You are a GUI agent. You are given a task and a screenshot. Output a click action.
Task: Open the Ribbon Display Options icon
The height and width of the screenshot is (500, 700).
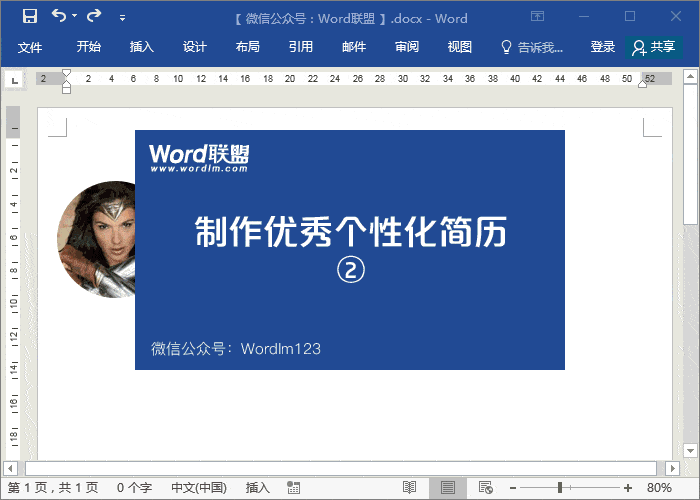click(x=538, y=17)
